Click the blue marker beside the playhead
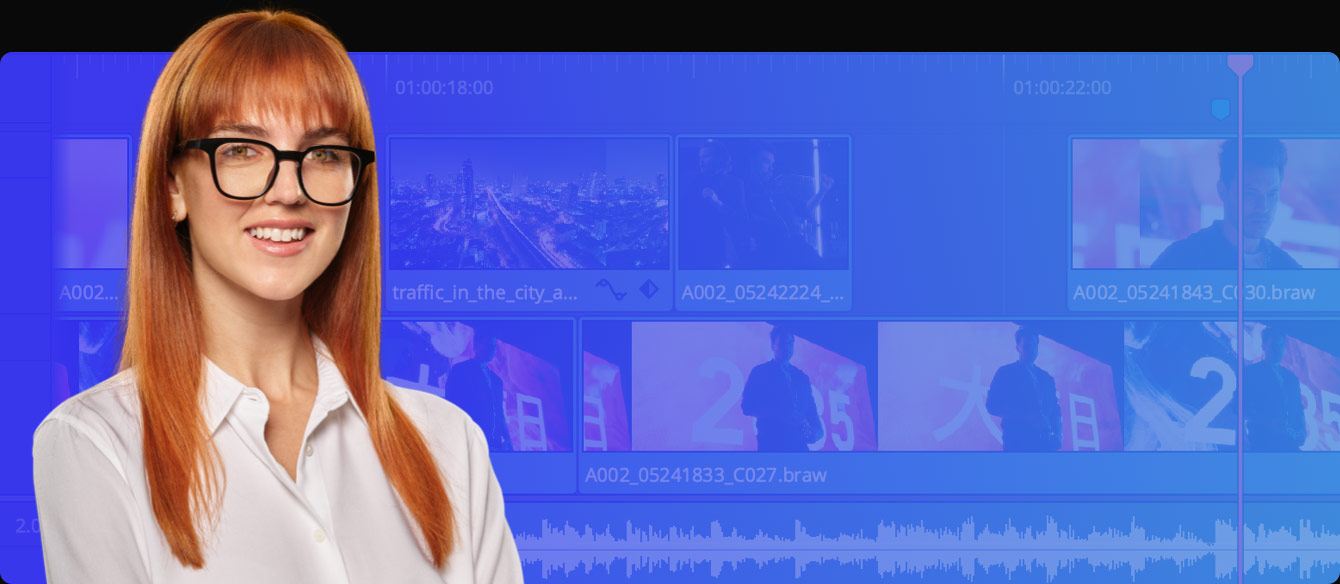This screenshot has height=584, width=1340. click(x=1220, y=107)
